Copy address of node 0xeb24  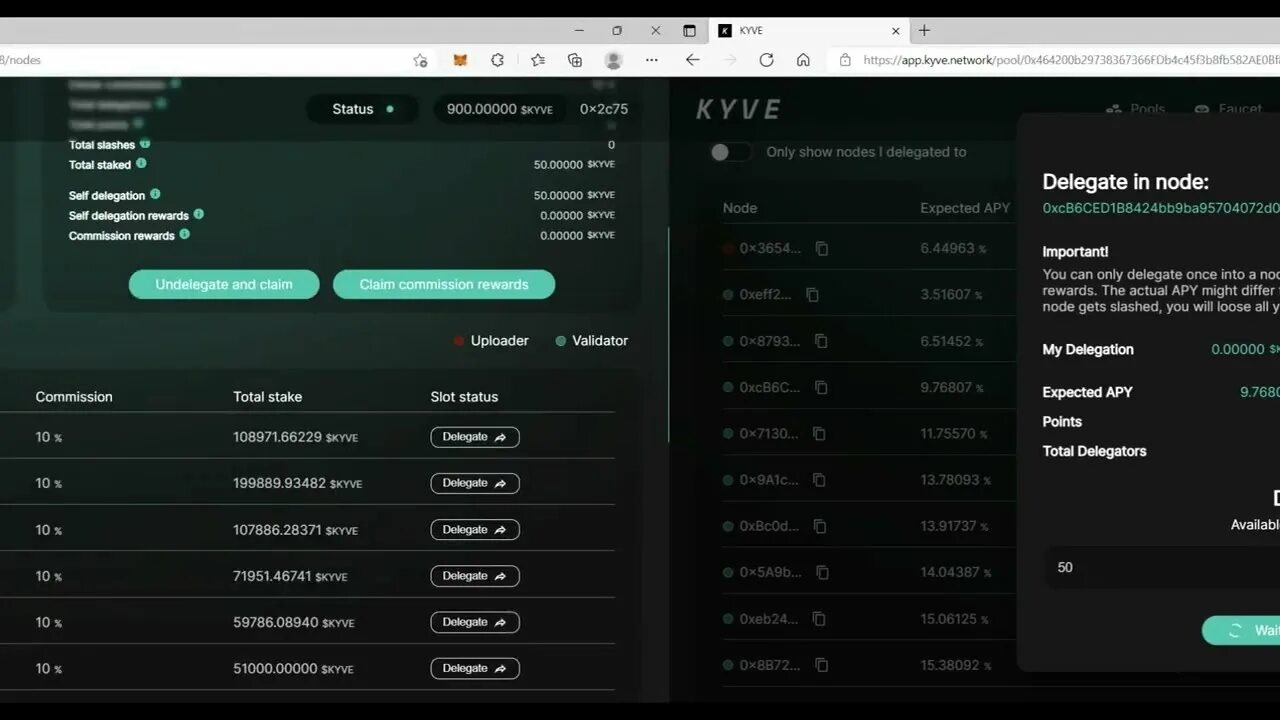pyautogui.click(x=819, y=619)
